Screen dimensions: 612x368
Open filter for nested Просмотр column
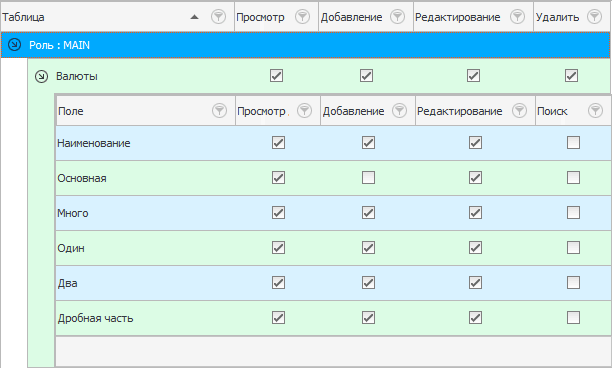[304, 111]
